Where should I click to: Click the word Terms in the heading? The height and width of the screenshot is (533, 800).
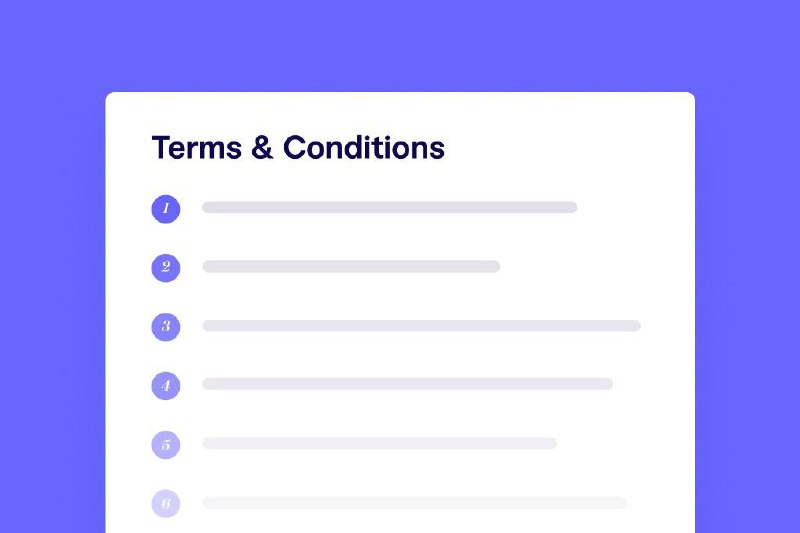(x=197, y=148)
